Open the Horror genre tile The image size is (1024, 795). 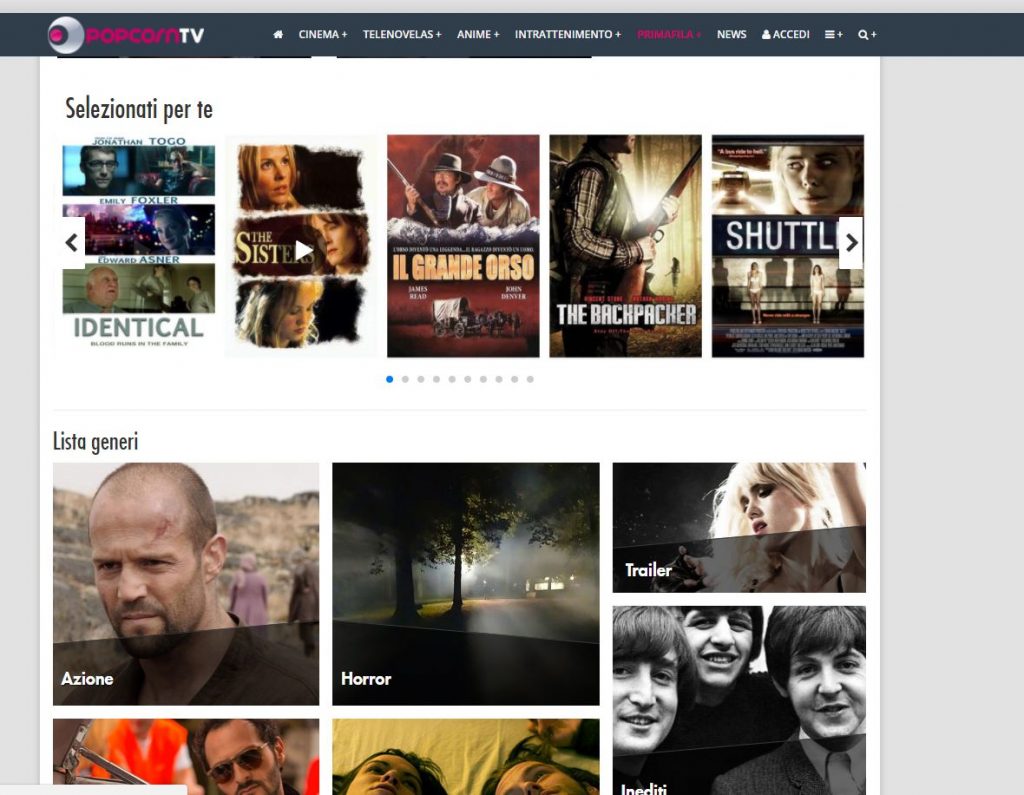coord(466,584)
